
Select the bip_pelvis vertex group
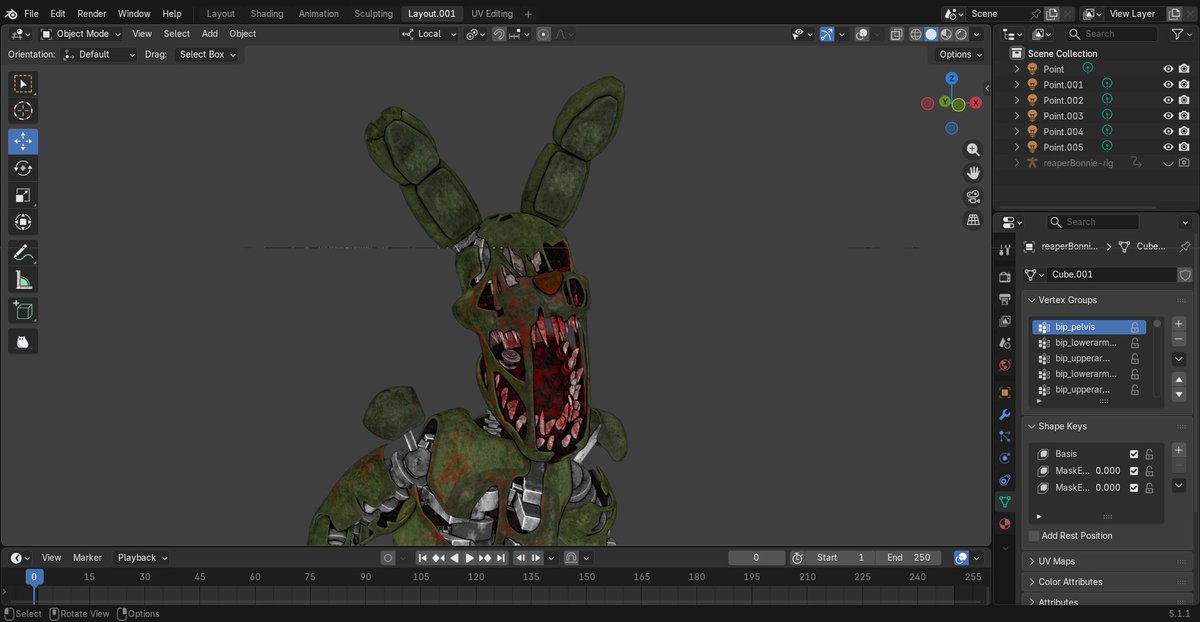(x=1088, y=327)
